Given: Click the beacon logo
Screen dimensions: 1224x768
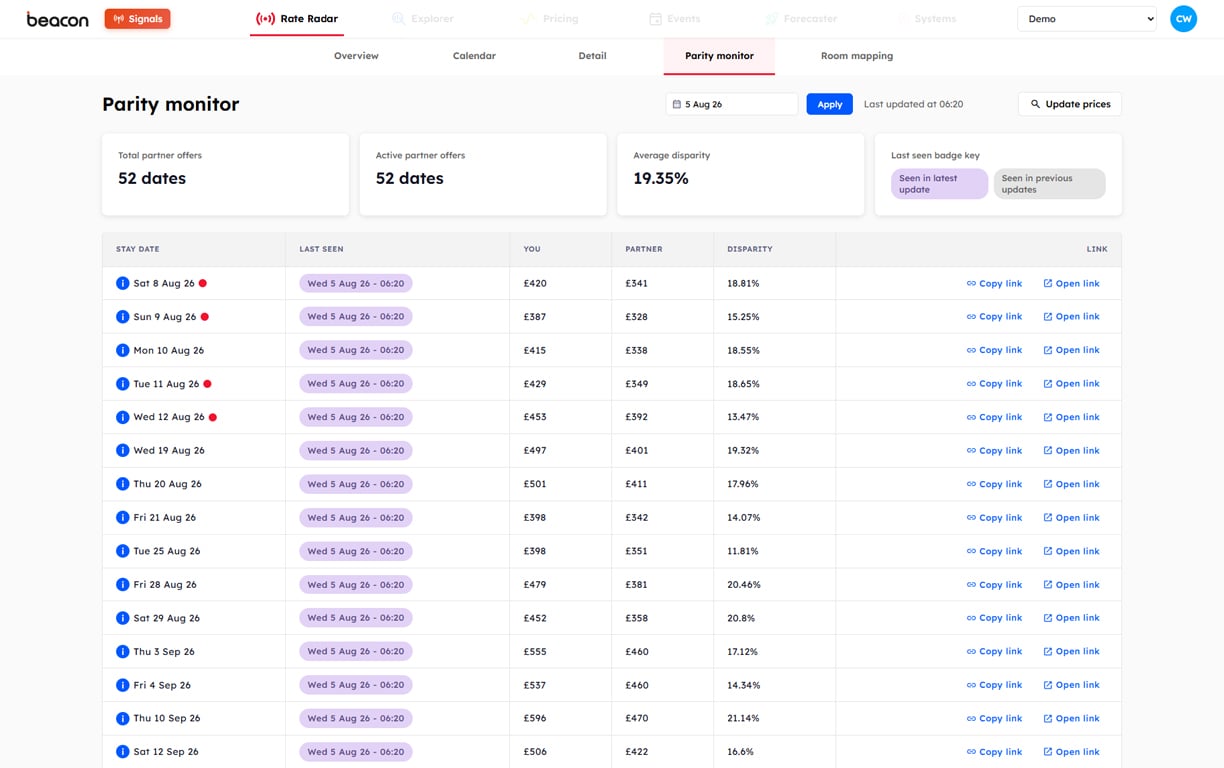Looking at the screenshot, I should coord(57,19).
